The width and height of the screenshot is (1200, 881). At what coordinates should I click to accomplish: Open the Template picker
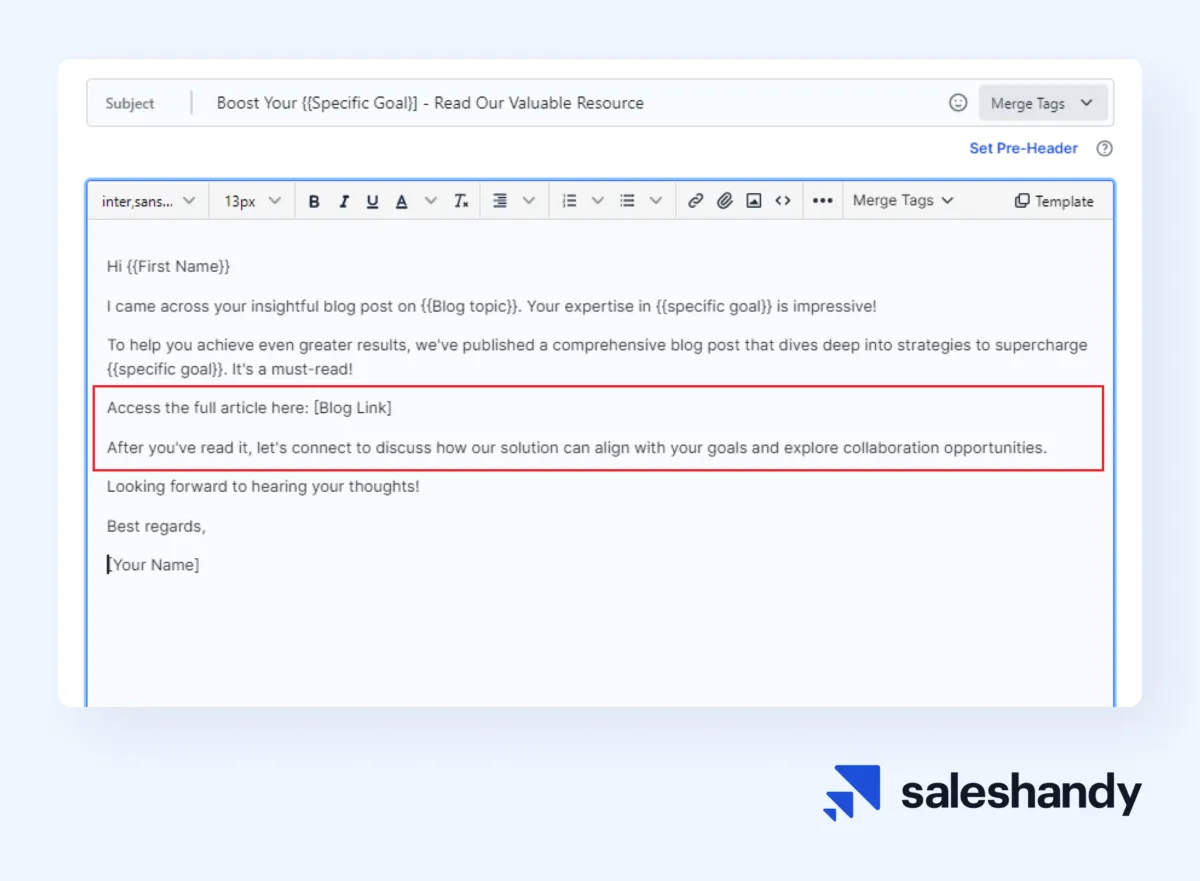pos(1054,201)
